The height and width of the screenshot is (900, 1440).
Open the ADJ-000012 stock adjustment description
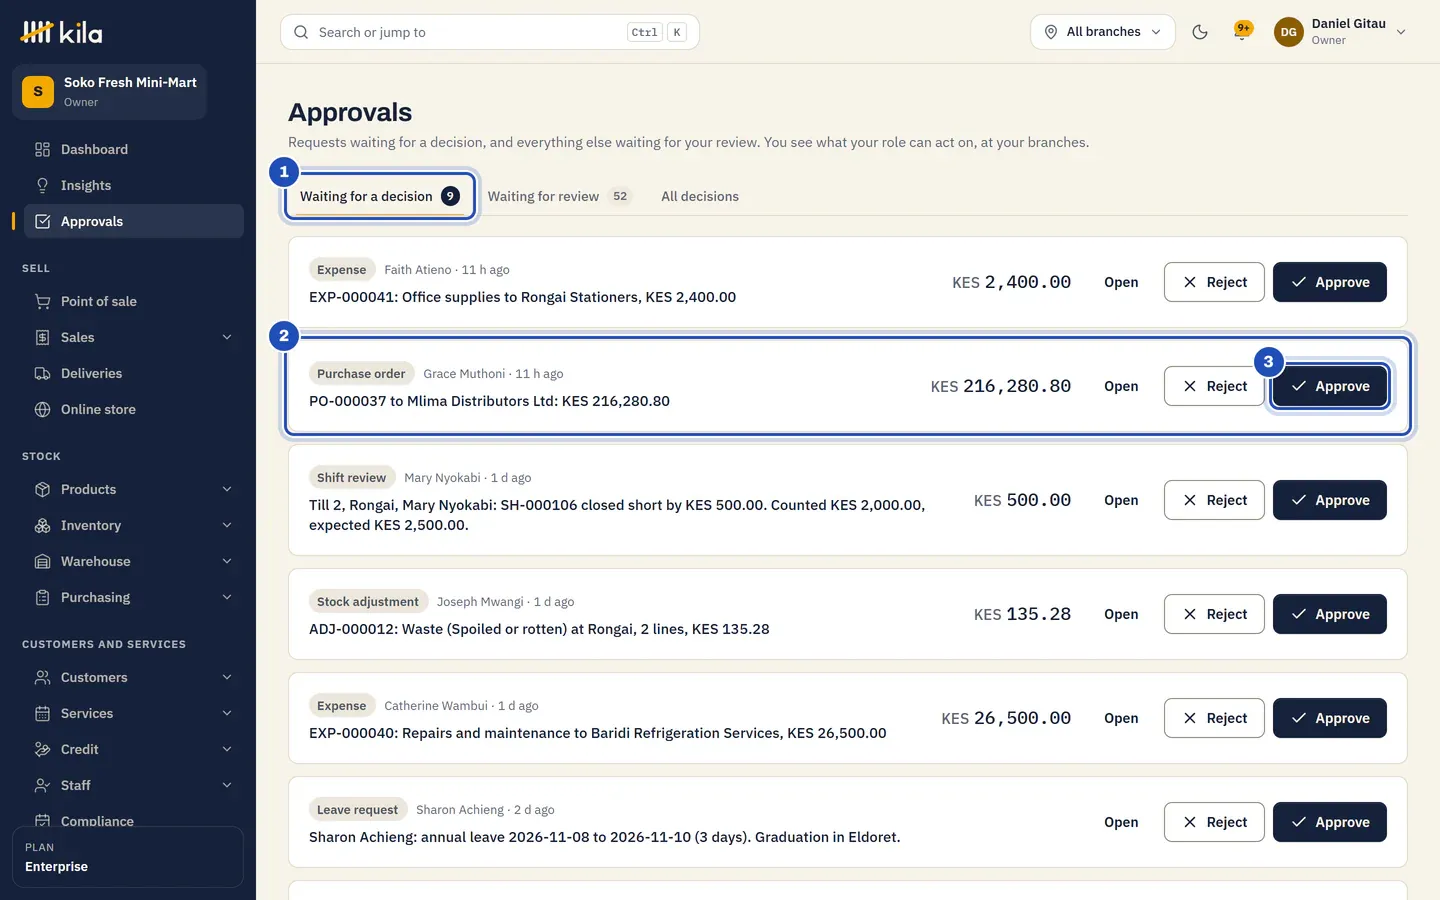(x=539, y=629)
